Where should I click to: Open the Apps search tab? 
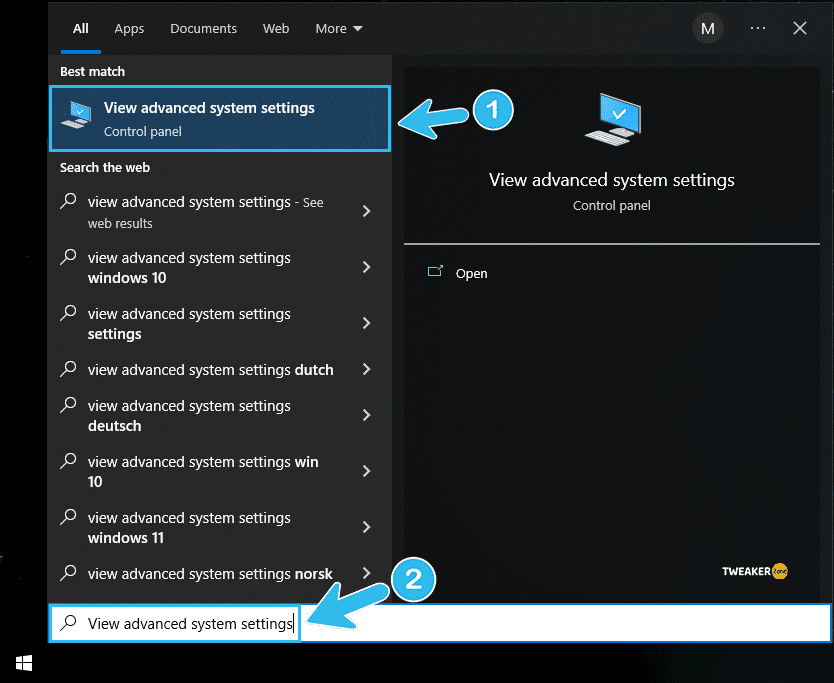129,29
